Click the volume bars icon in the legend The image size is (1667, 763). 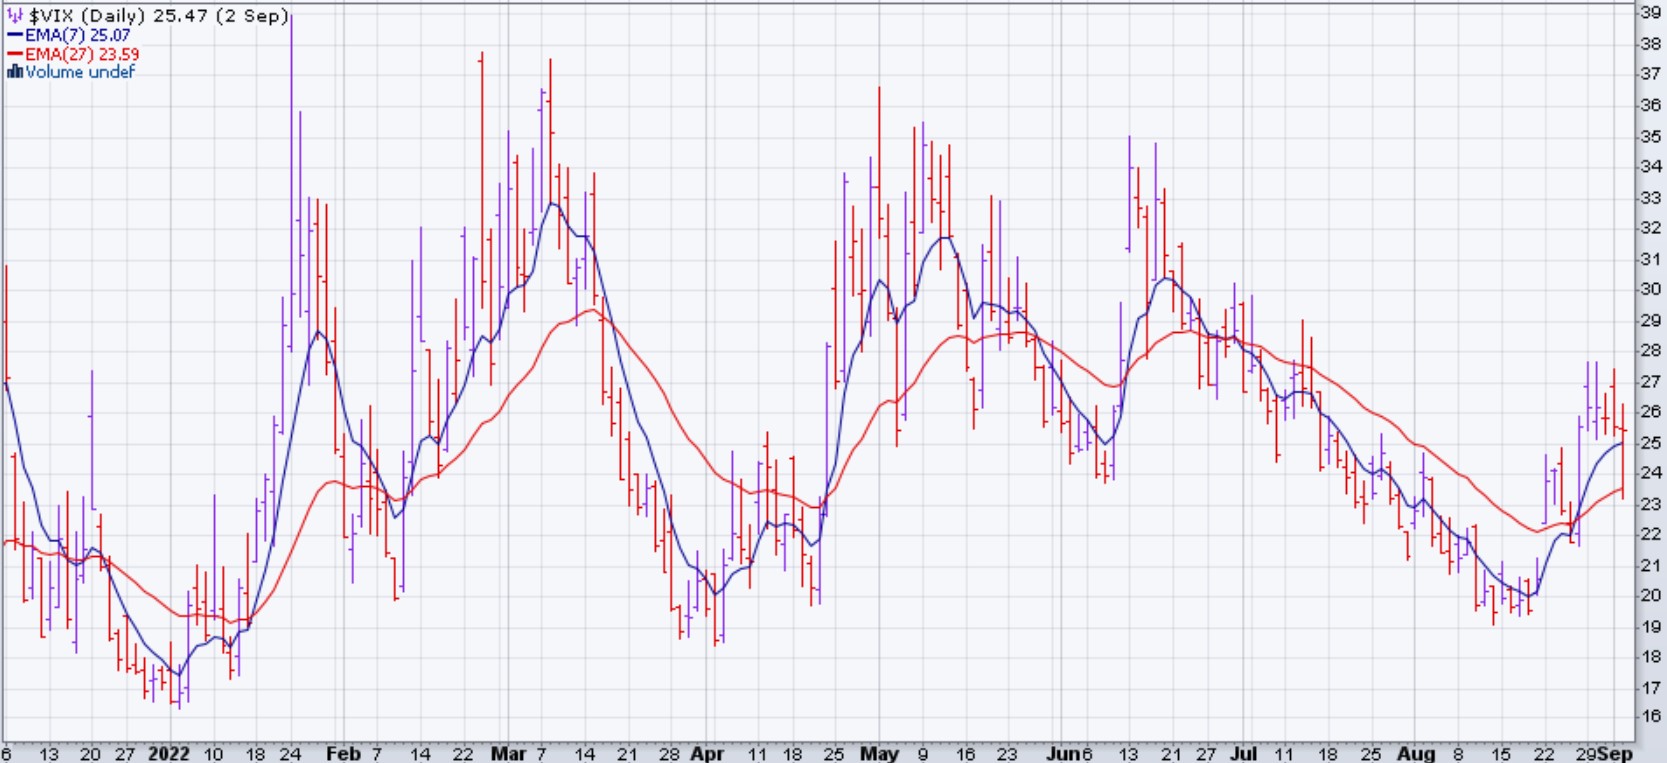click(x=14, y=72)
